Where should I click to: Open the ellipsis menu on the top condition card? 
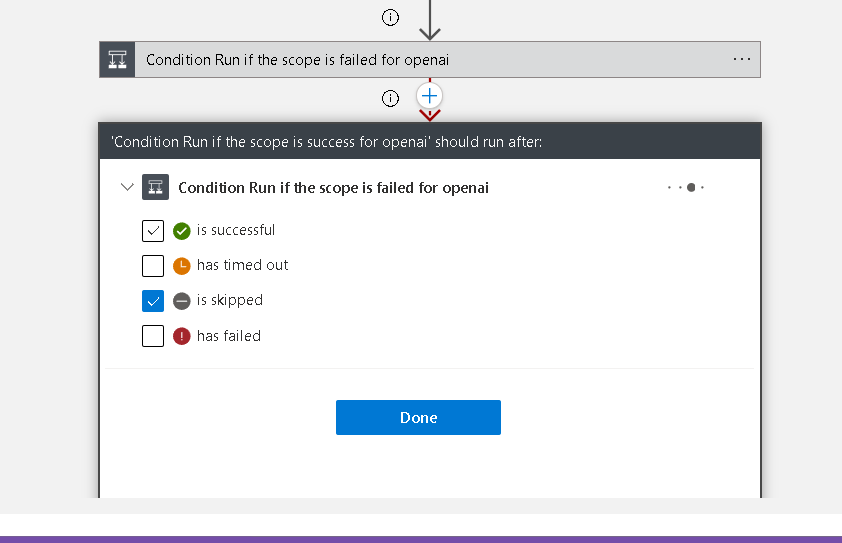click(742, 59)
